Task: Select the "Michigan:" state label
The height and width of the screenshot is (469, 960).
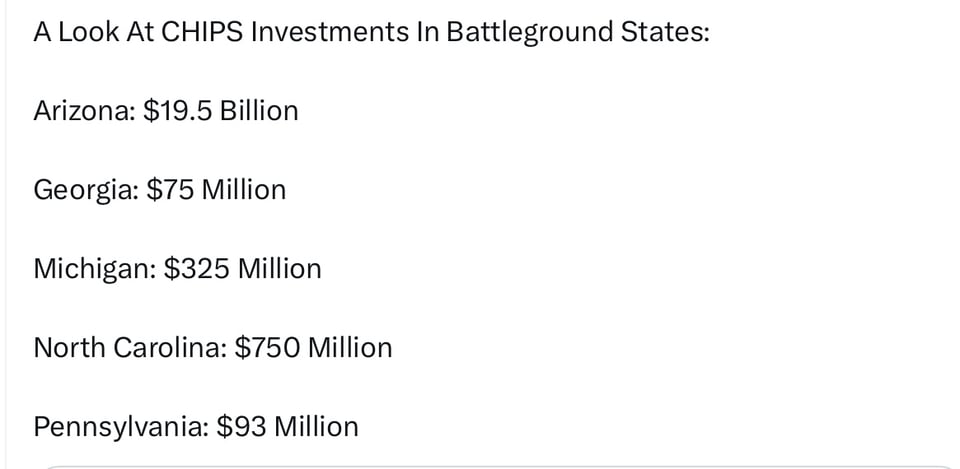Action: (x=94, y=269)
